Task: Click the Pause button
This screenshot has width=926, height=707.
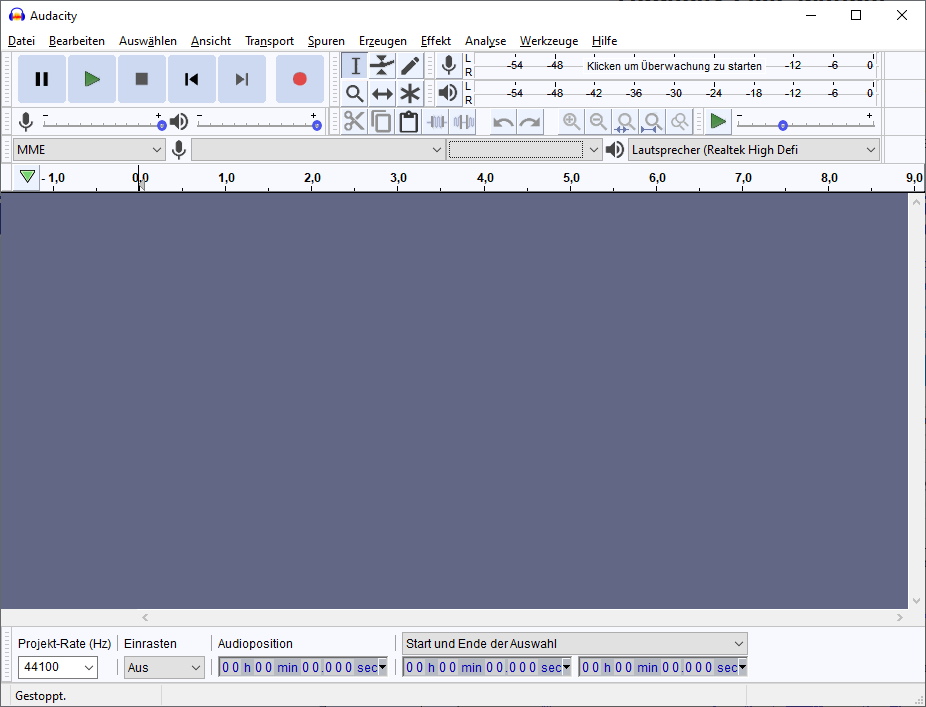Action: click(x=41, y=79)
